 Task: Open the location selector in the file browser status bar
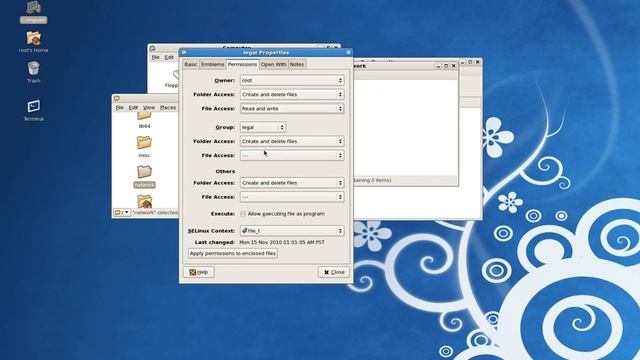tap(122, 212)
